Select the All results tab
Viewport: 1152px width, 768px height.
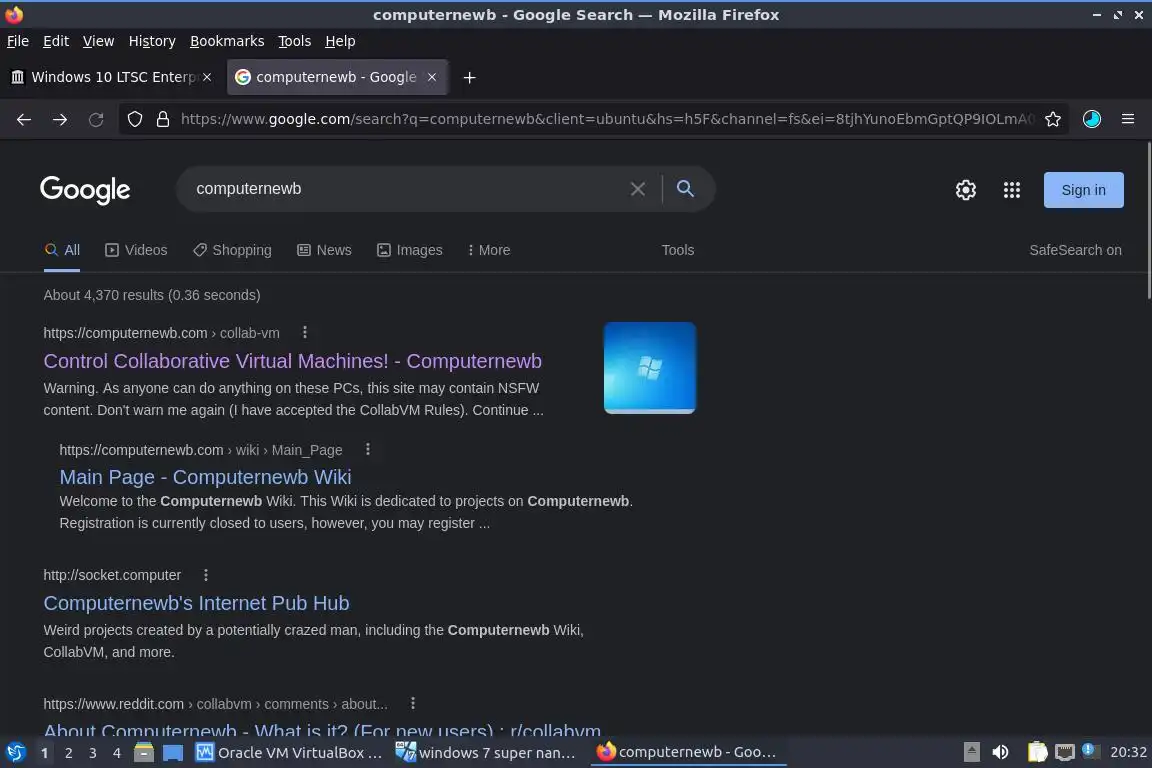point(62,250)
